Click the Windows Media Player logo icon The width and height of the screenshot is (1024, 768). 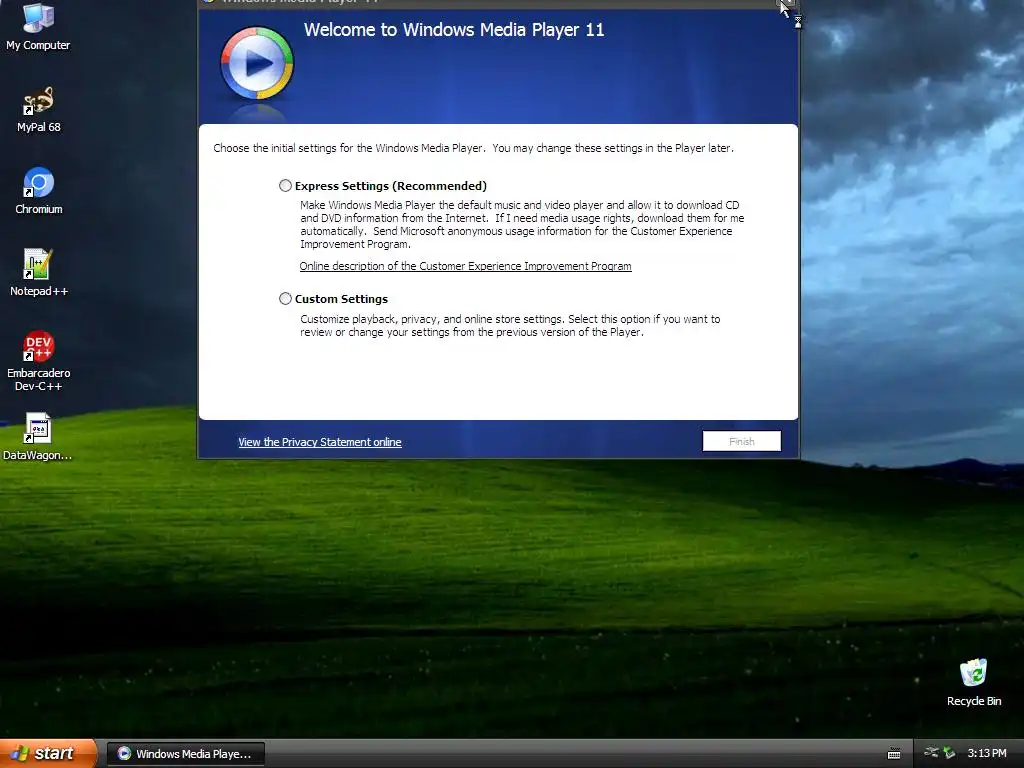[257, 63]
